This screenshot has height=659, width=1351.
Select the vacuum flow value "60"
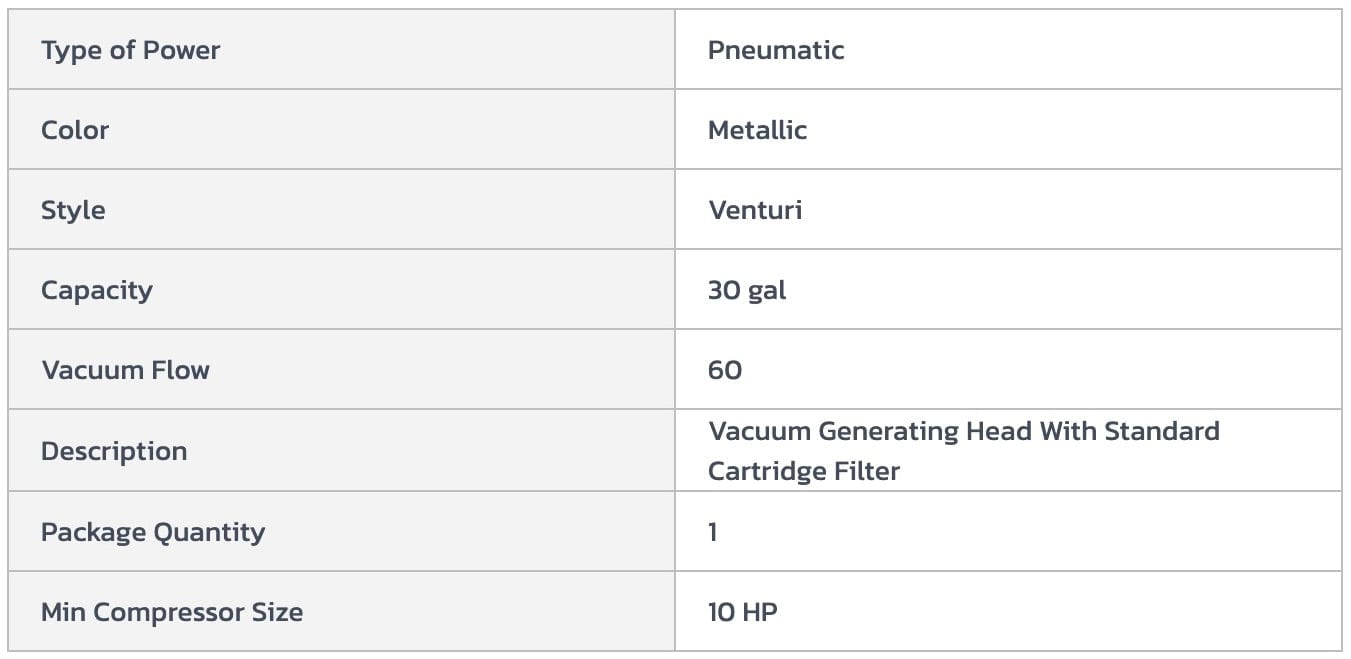point(725,370)
